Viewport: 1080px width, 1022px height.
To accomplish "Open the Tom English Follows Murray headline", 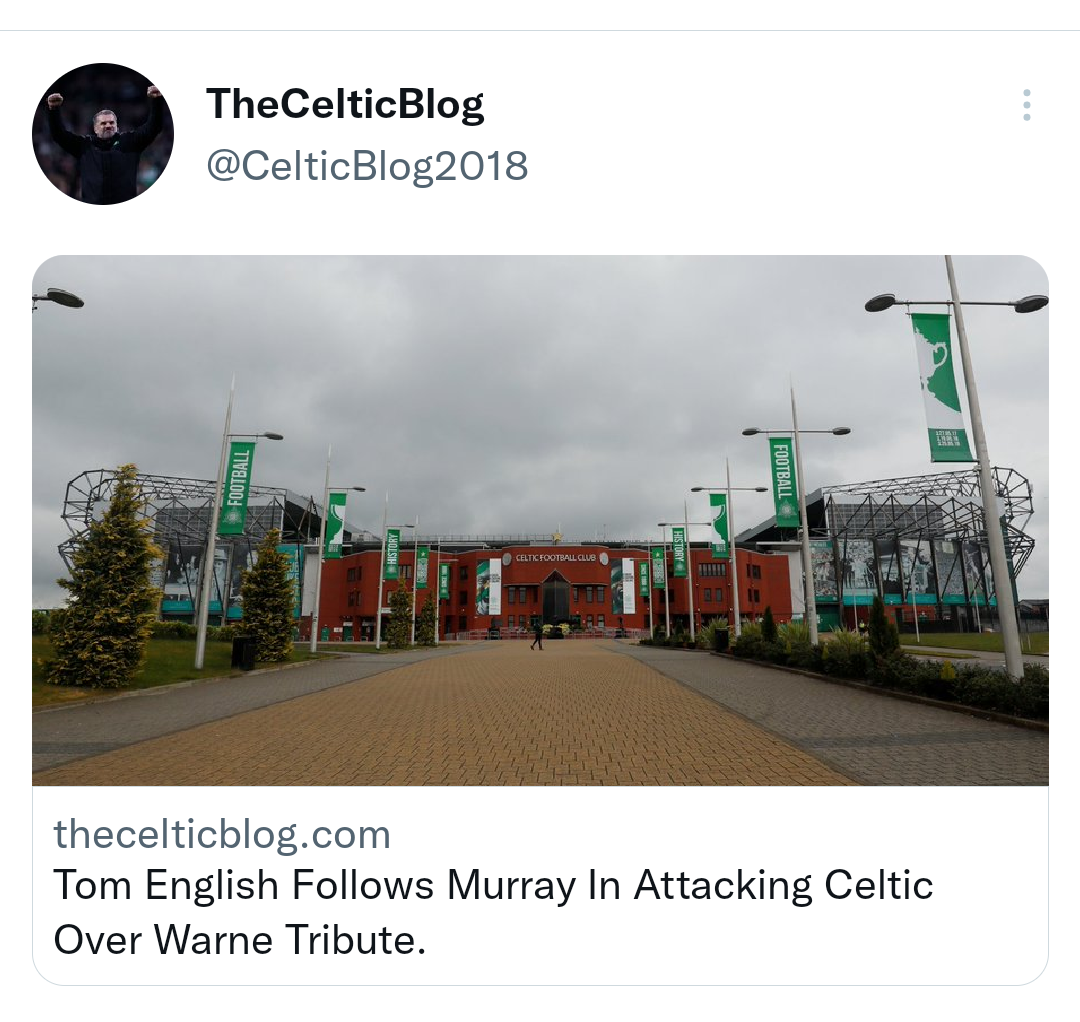I will point(493,885).
